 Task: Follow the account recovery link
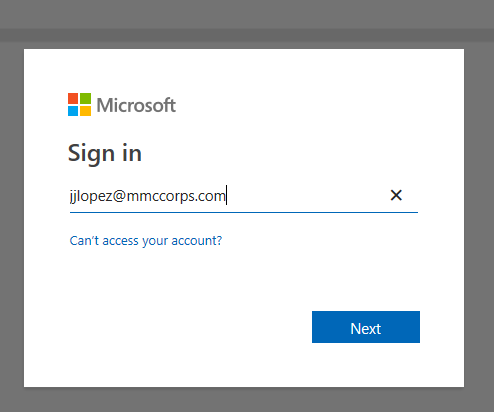(x=146, y=241)
